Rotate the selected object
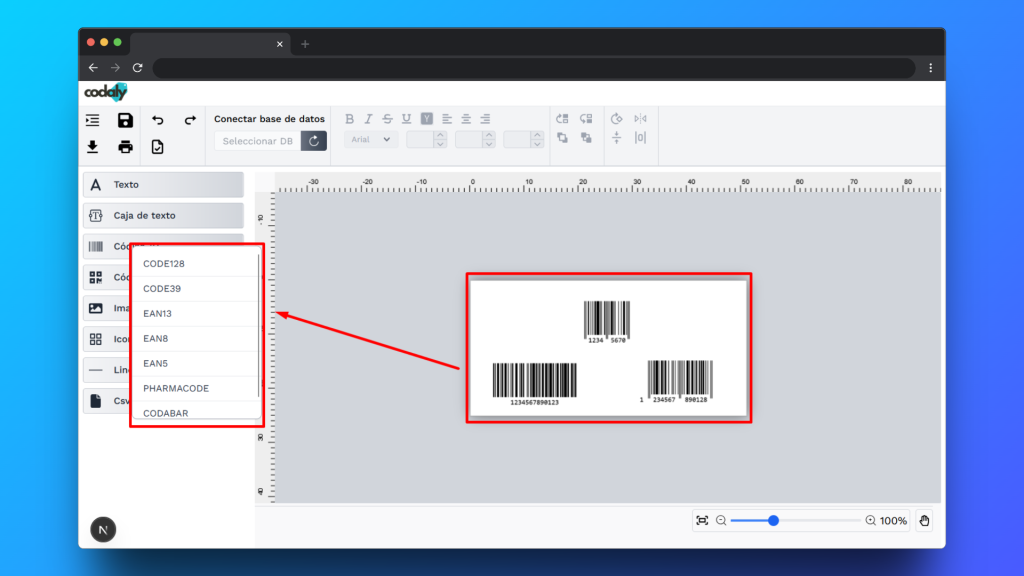1024x576 pixels. coord(616,119)
